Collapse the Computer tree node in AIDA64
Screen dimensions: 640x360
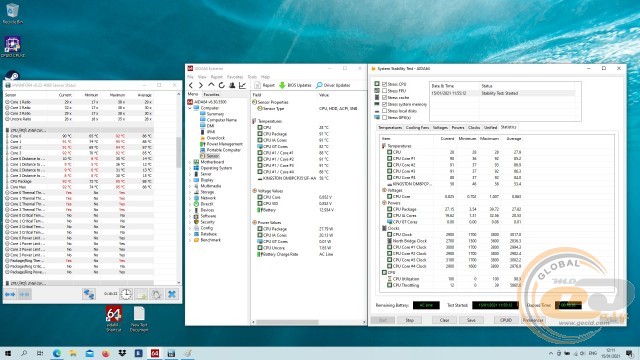click(190, 108)
